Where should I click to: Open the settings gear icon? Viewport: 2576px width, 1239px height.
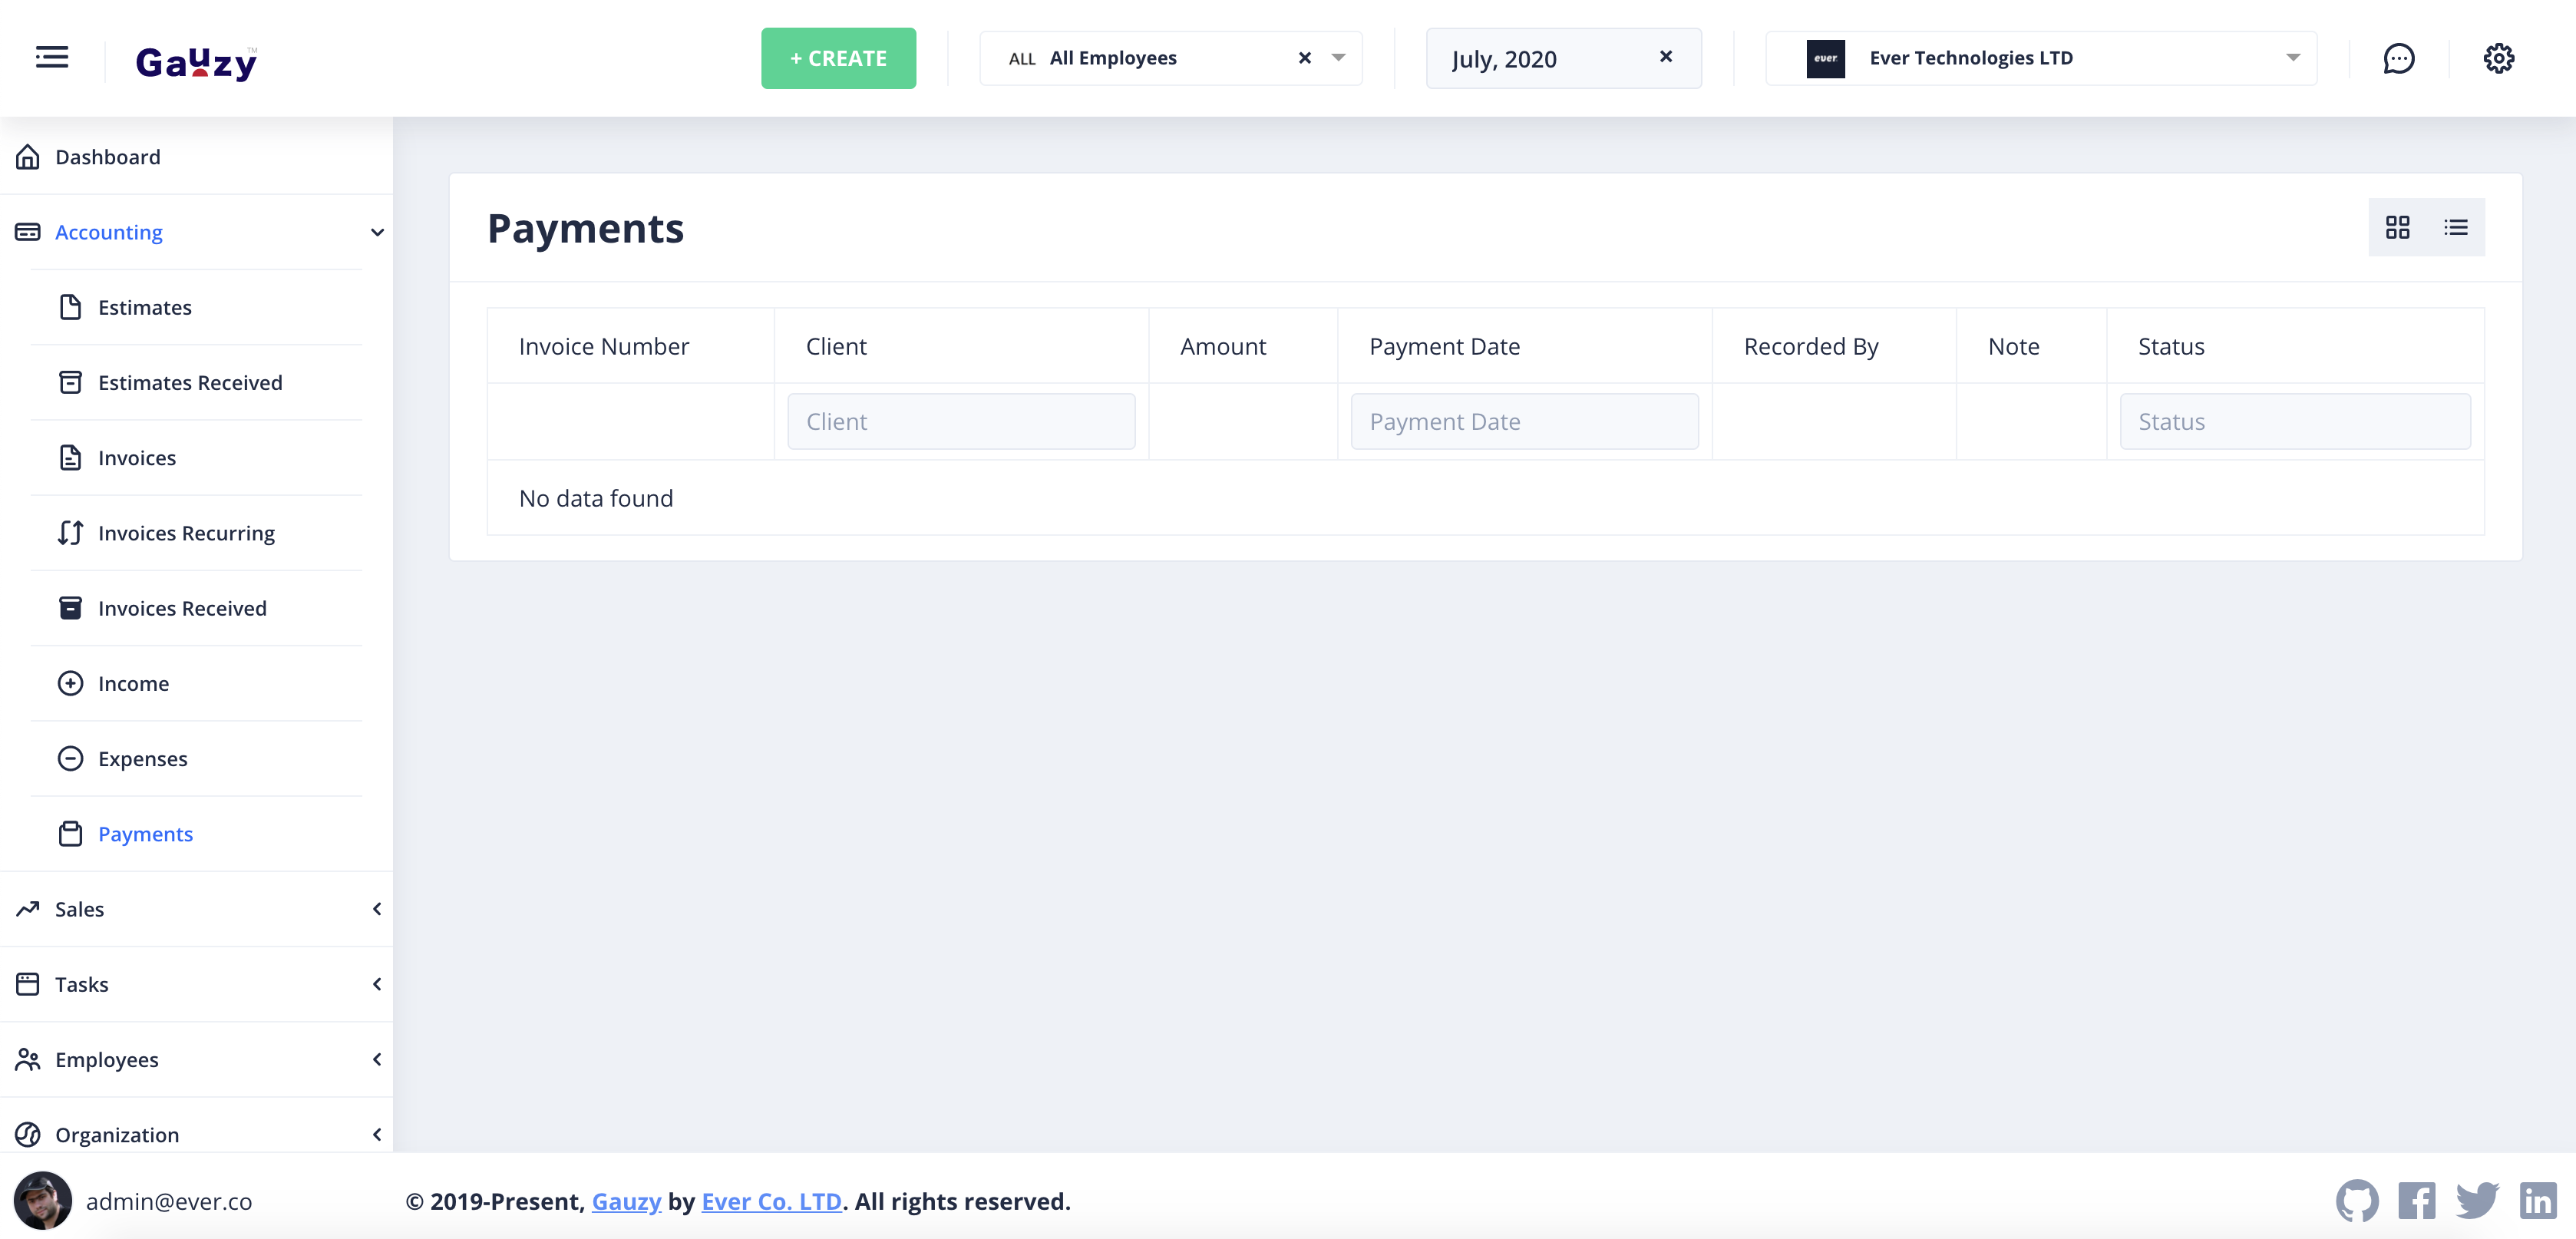coord(2499,58)
